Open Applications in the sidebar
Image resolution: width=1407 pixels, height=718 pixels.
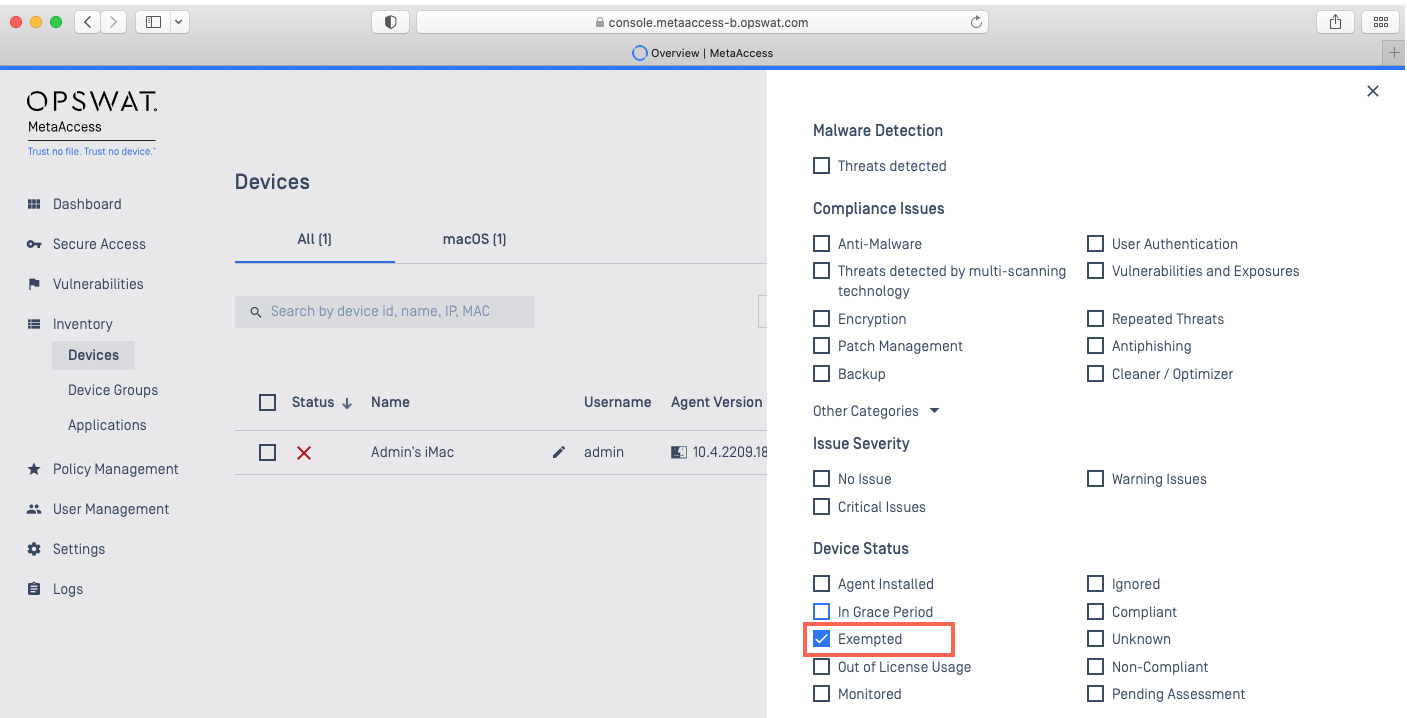click(x=107, y=425)
